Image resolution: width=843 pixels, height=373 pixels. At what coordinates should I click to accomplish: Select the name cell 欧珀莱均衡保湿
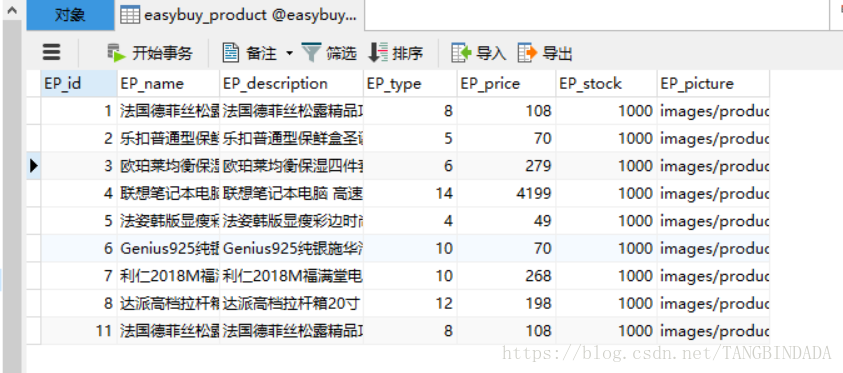(168, 166)
